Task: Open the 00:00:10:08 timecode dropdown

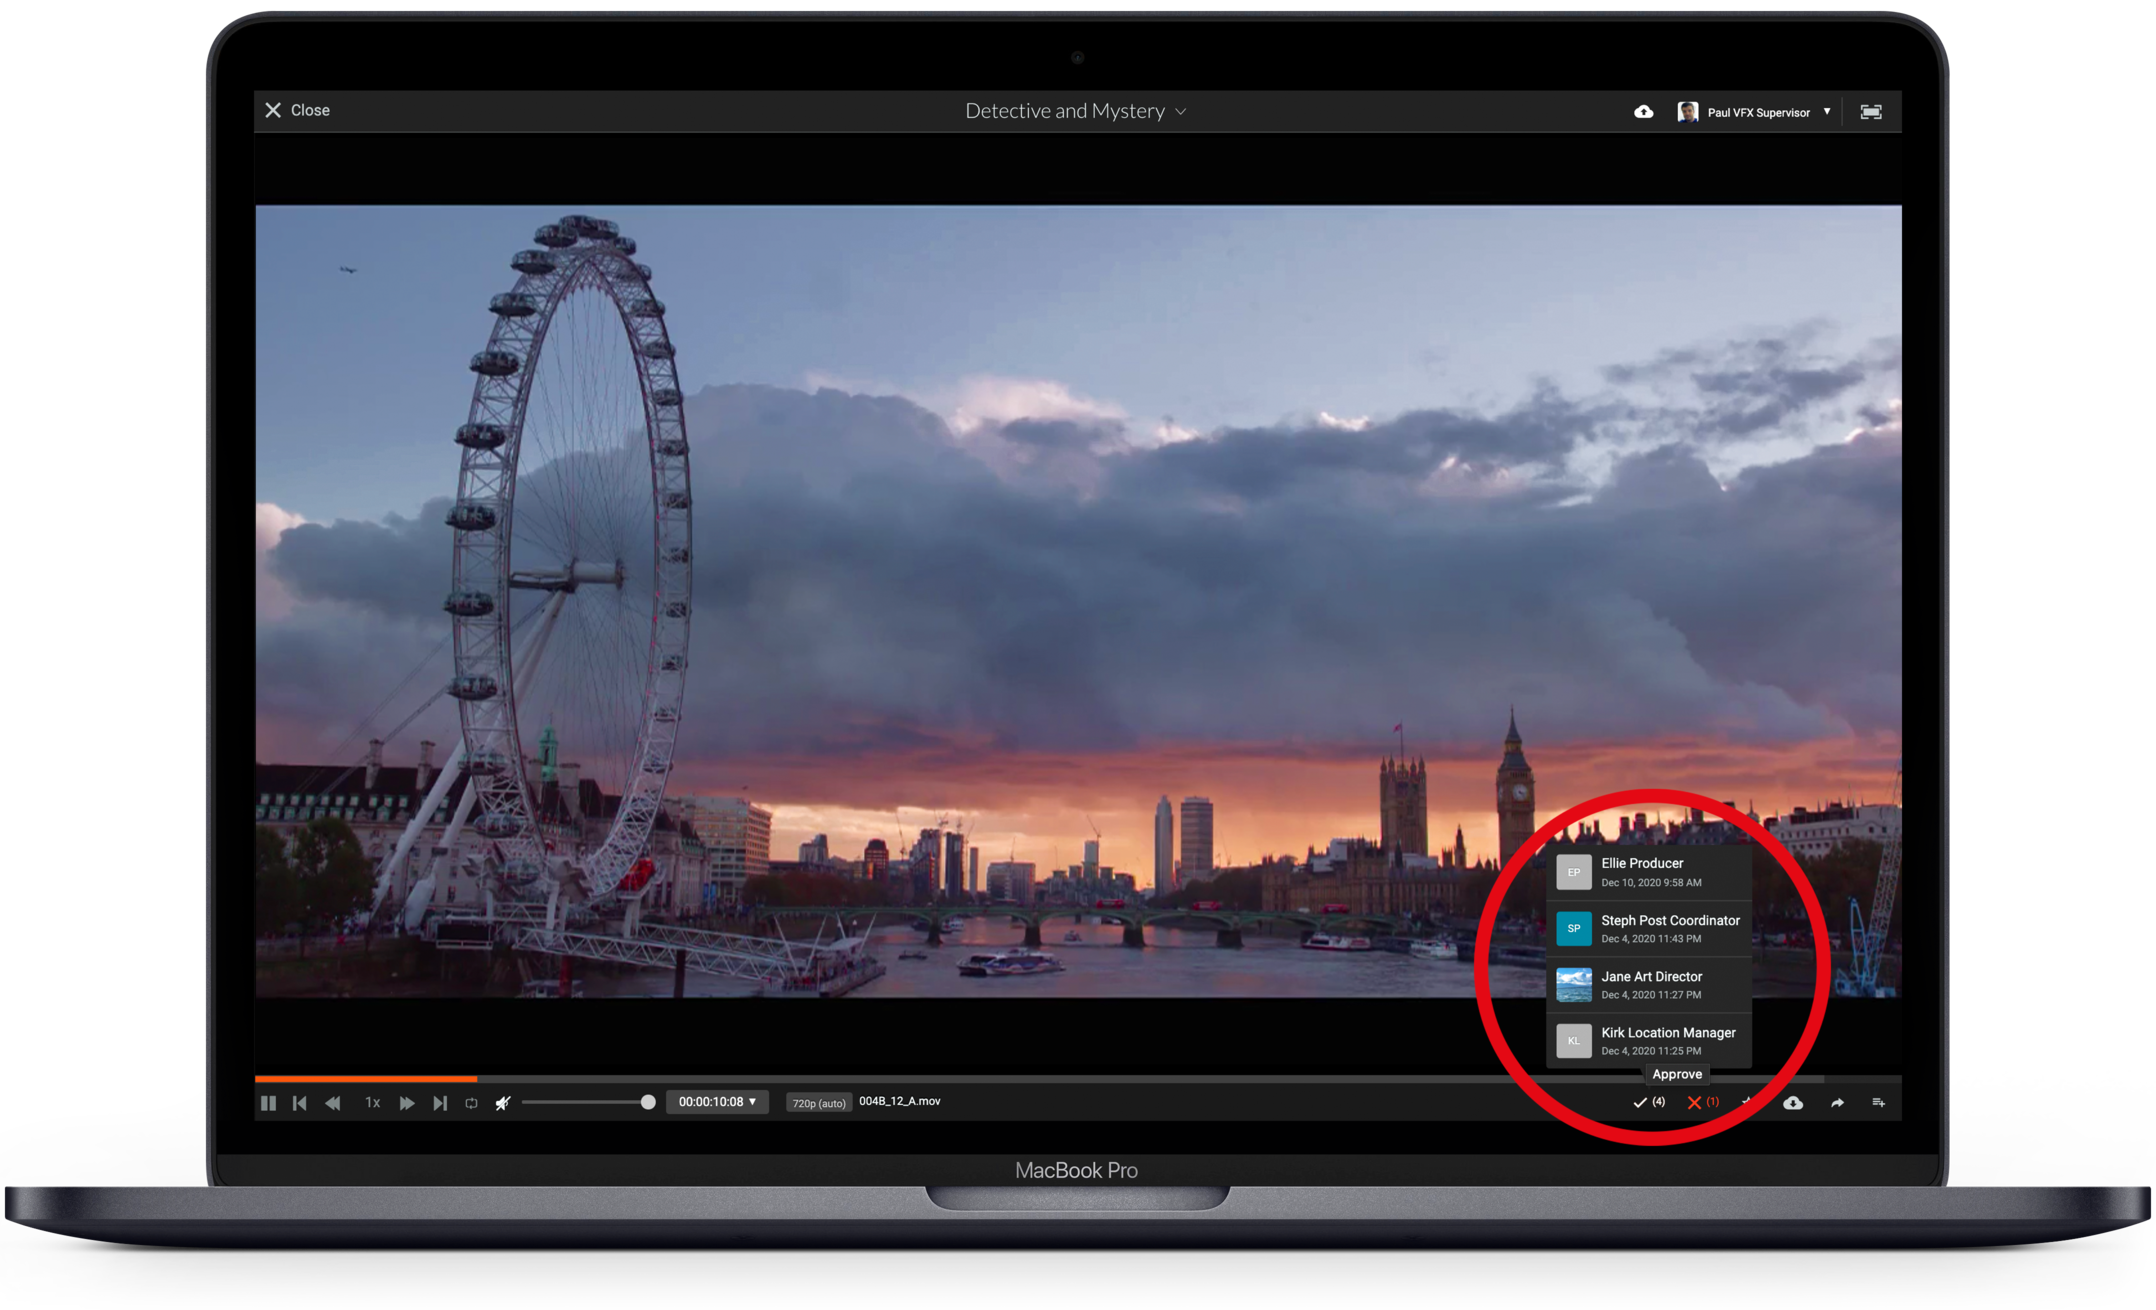Action: pos(717,1102)
